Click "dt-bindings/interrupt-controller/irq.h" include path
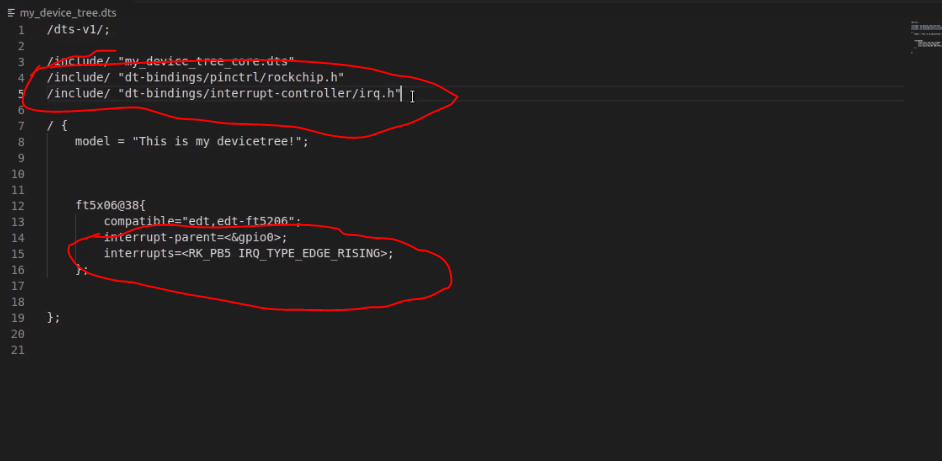The width and height of the screenshot is (942, 461). (259, 94)
